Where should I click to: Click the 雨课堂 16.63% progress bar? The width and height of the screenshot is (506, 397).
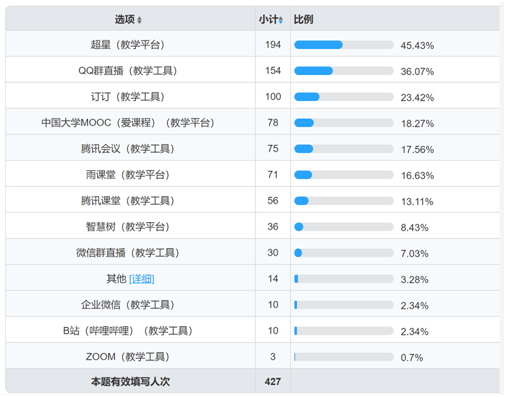click(344, 175)
